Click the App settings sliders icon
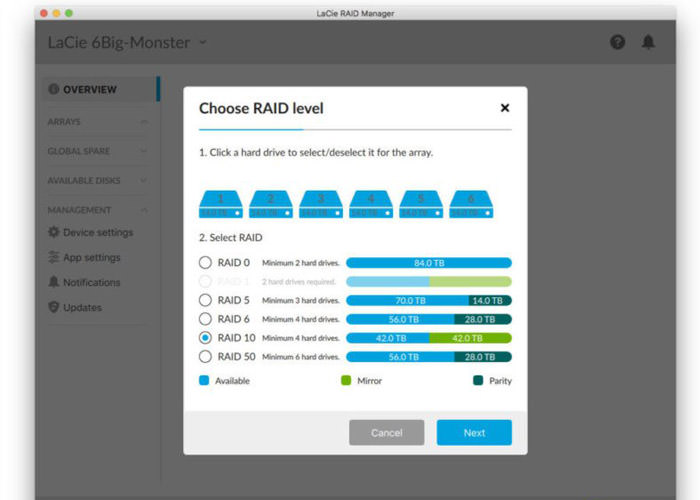 [x=54, y=257]
